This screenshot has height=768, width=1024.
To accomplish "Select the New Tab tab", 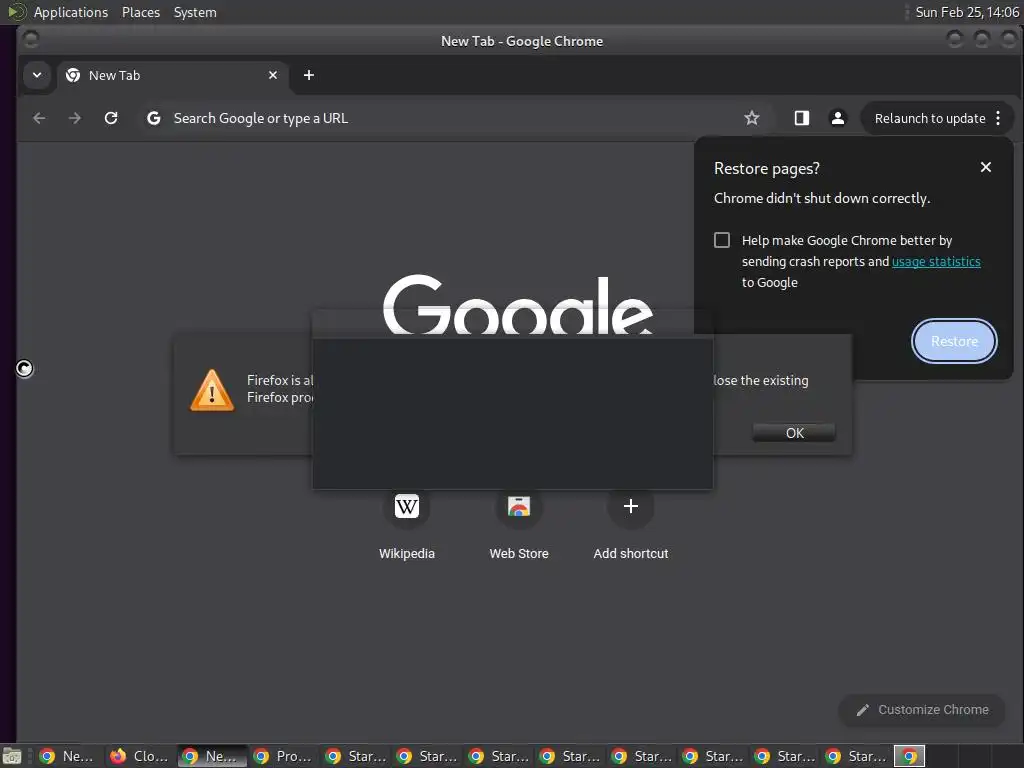I will 171,75.
